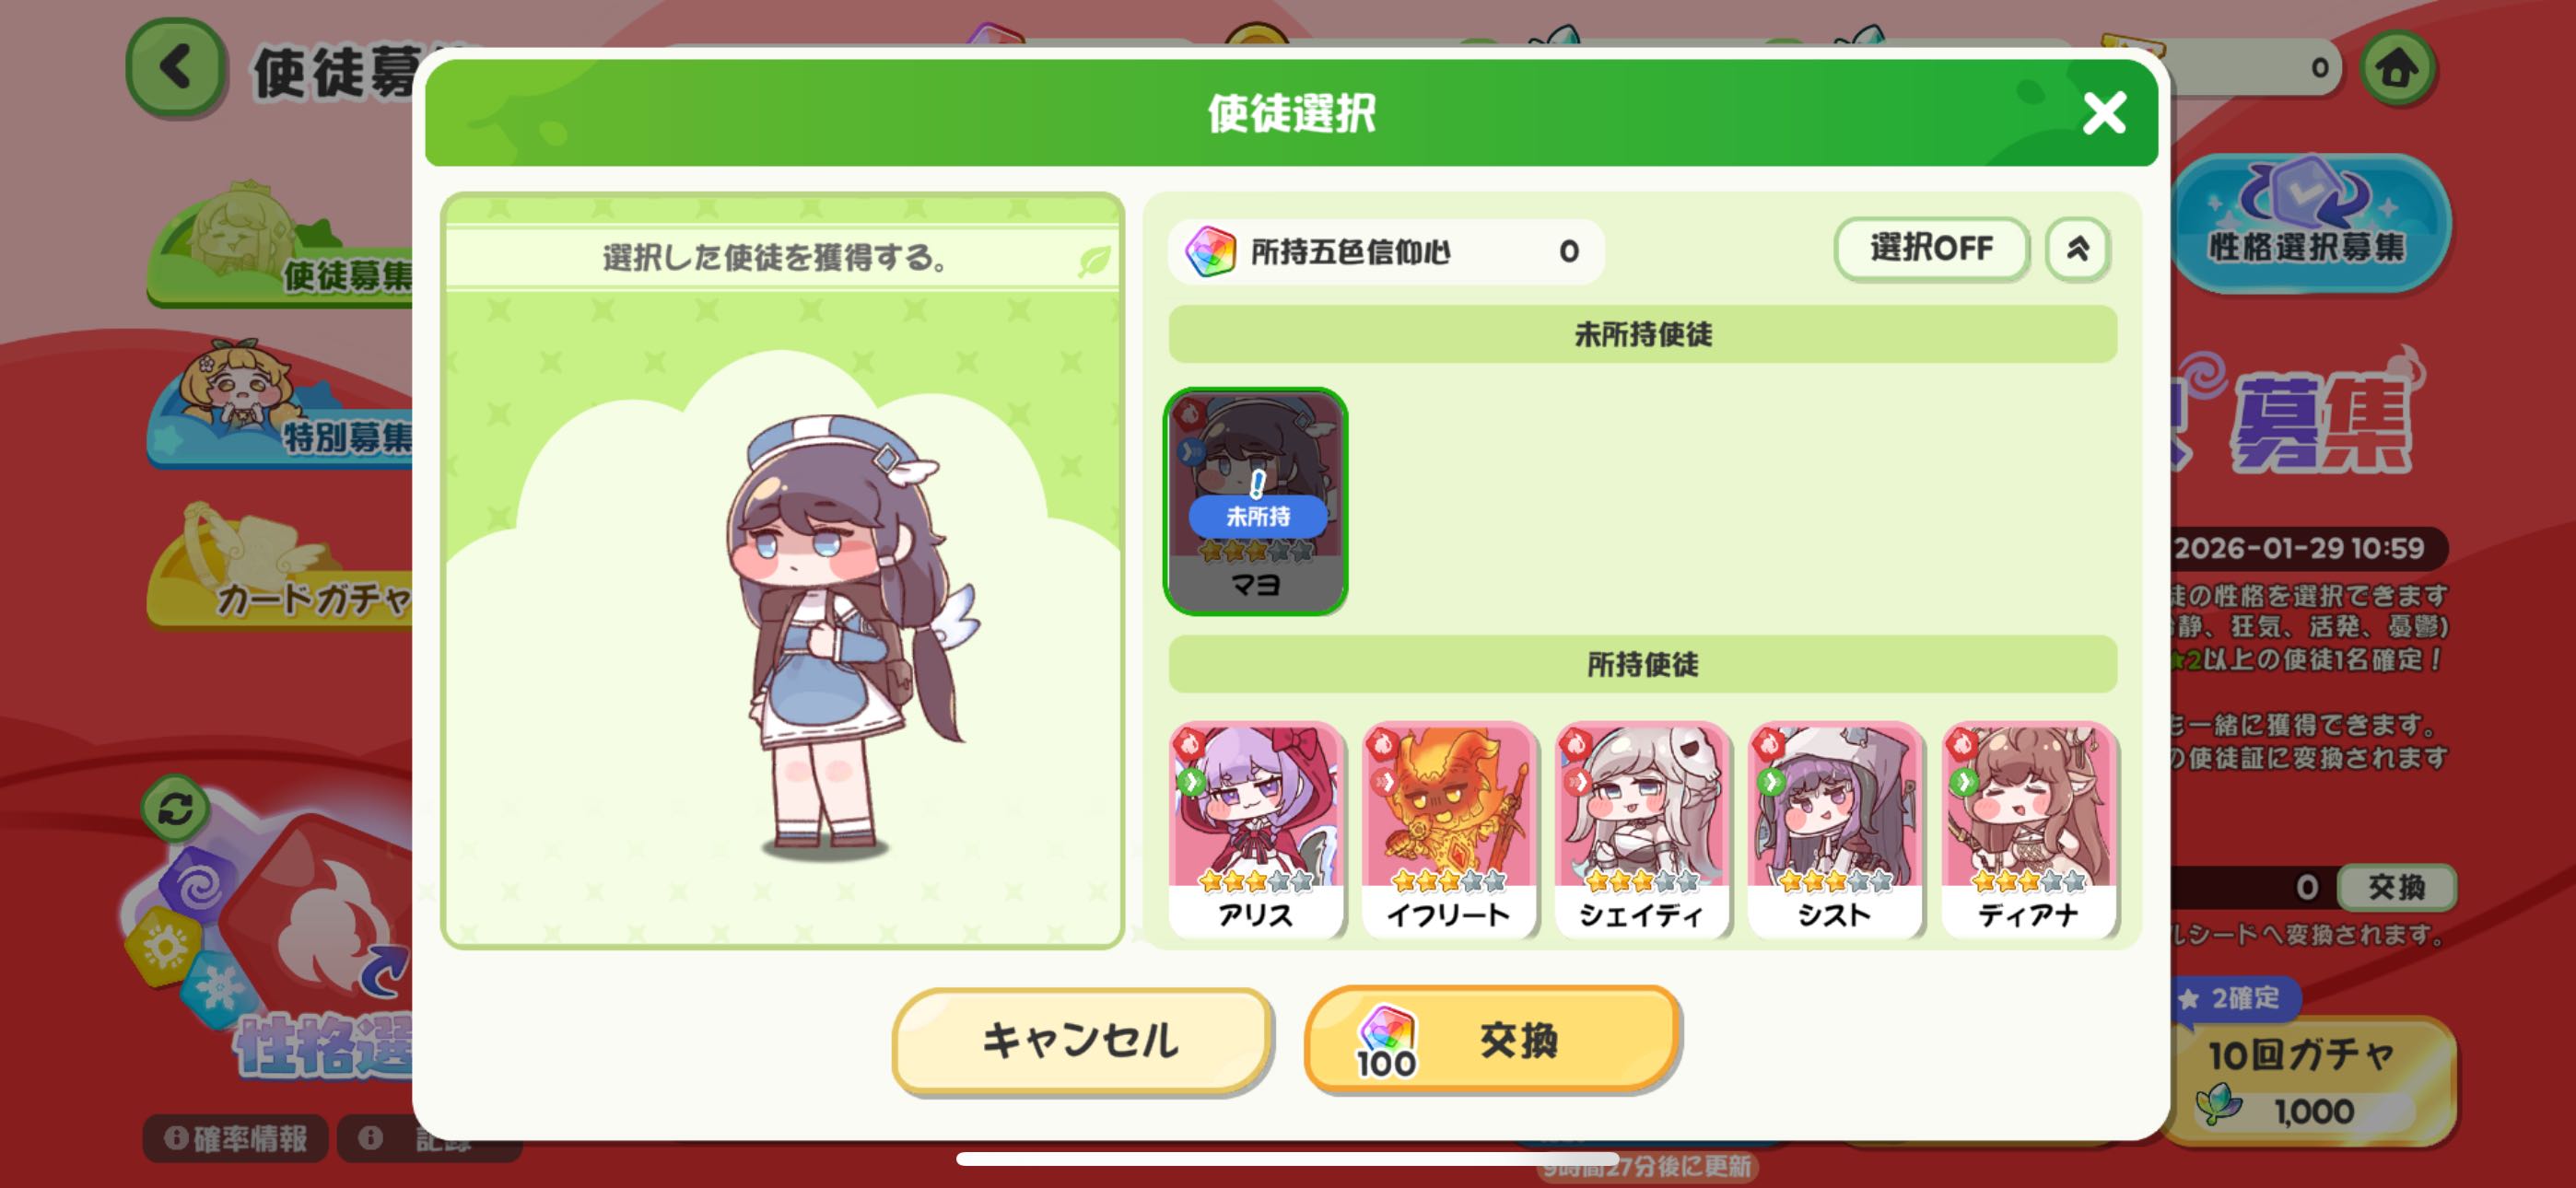Click the info icon beside 確率情報
Screen dimensions: 2576x1188
point(175,1138)
